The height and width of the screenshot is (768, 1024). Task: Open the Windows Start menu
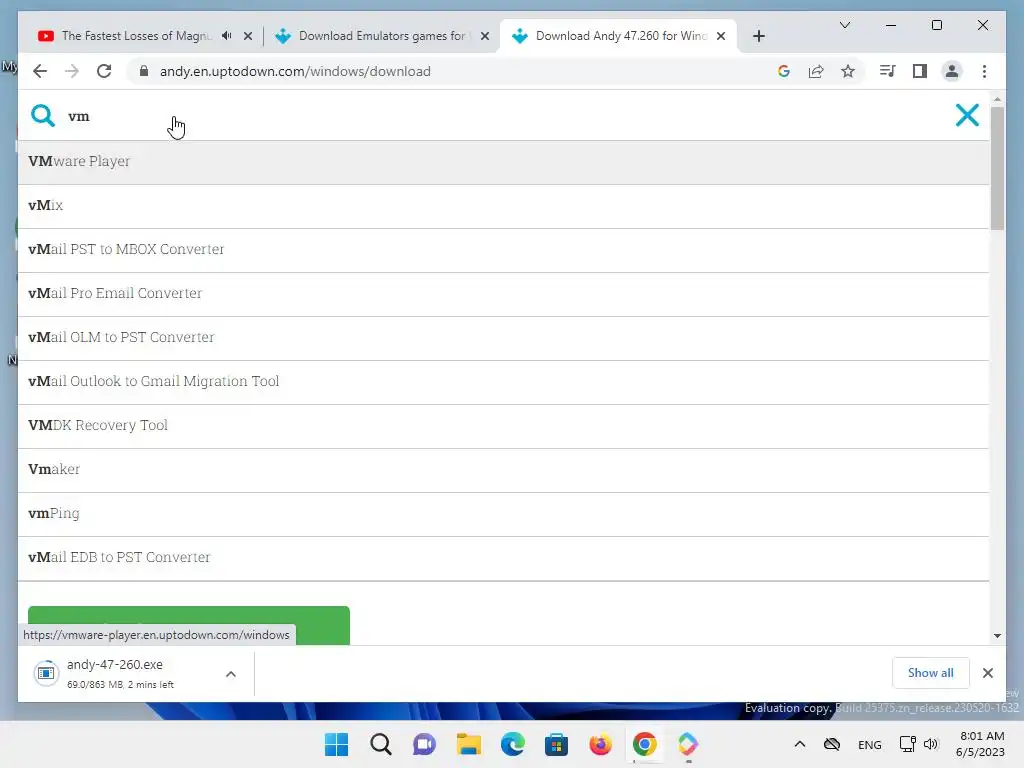coord(336,744)
